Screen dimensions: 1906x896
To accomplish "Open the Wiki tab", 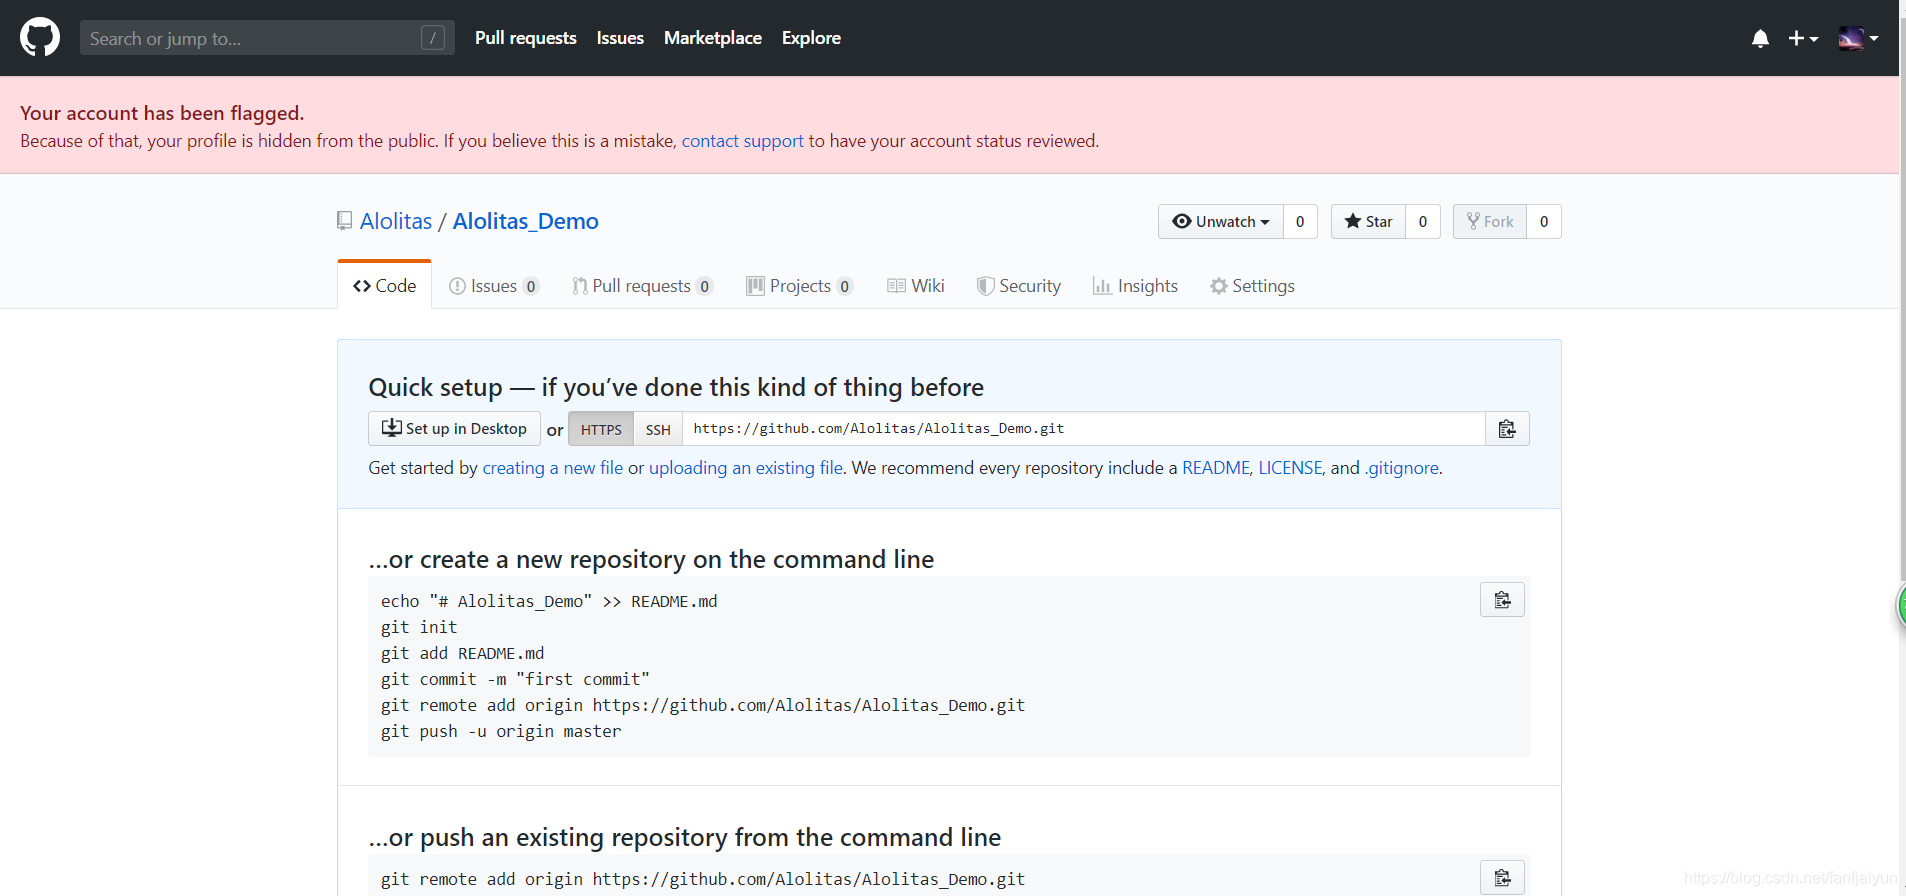I will click(916, 286).
